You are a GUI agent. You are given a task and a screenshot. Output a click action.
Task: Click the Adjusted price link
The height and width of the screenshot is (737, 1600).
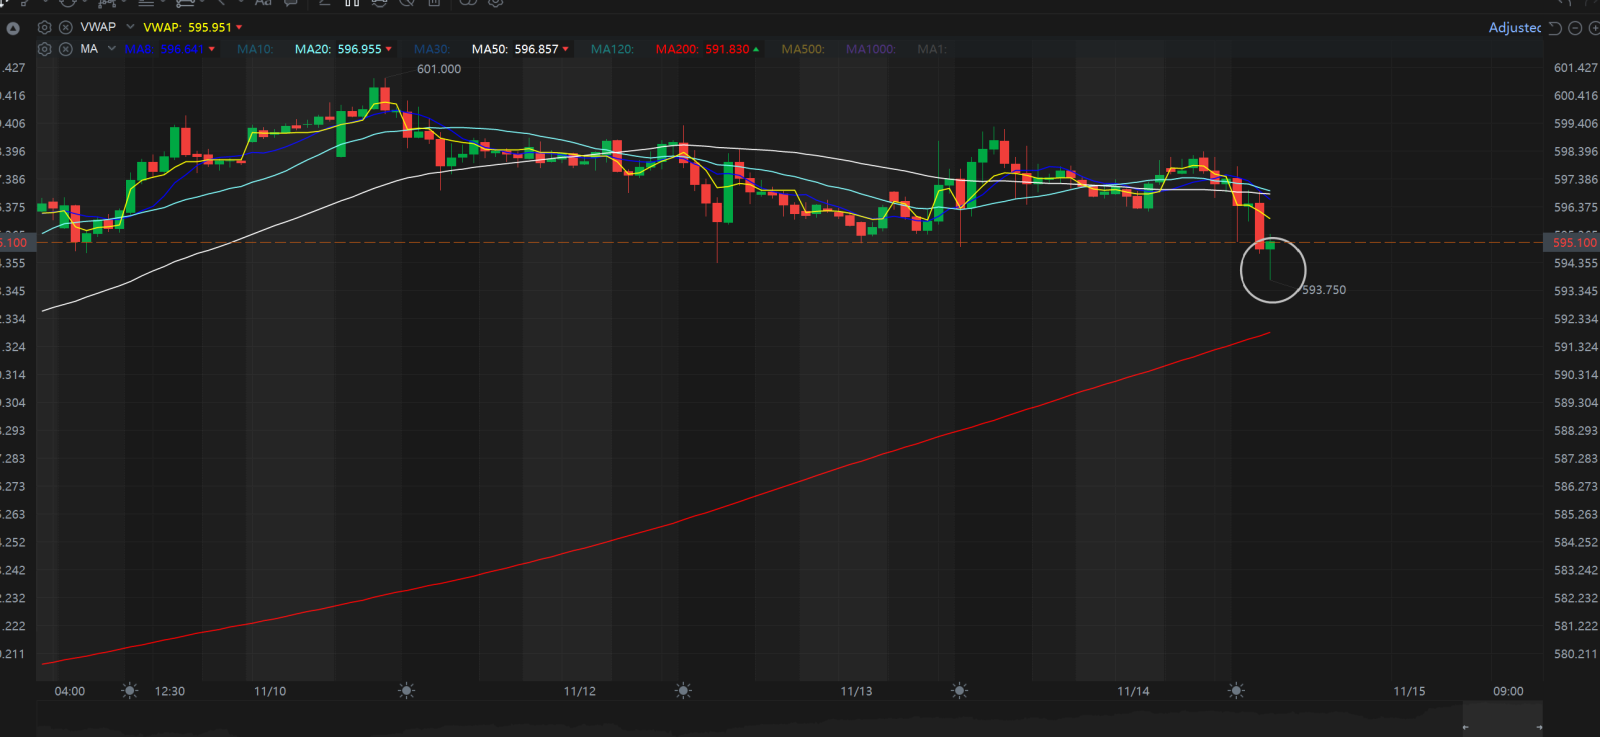(1514, 28)
